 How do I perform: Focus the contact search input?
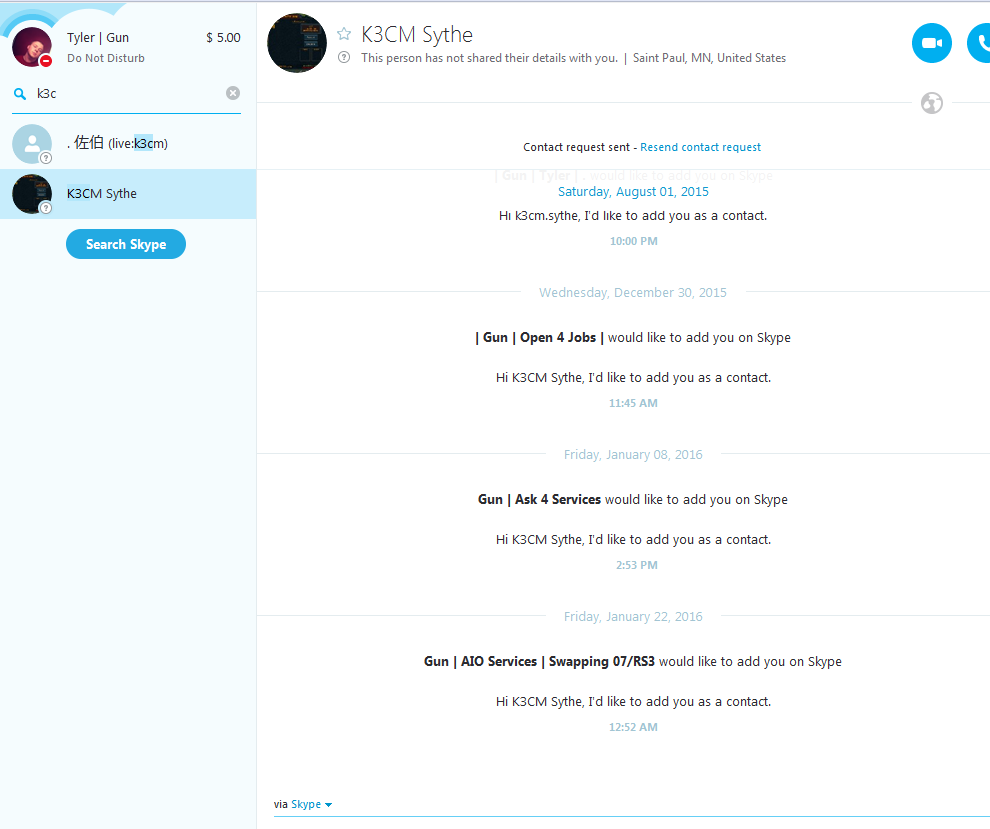tap(126, 93)
